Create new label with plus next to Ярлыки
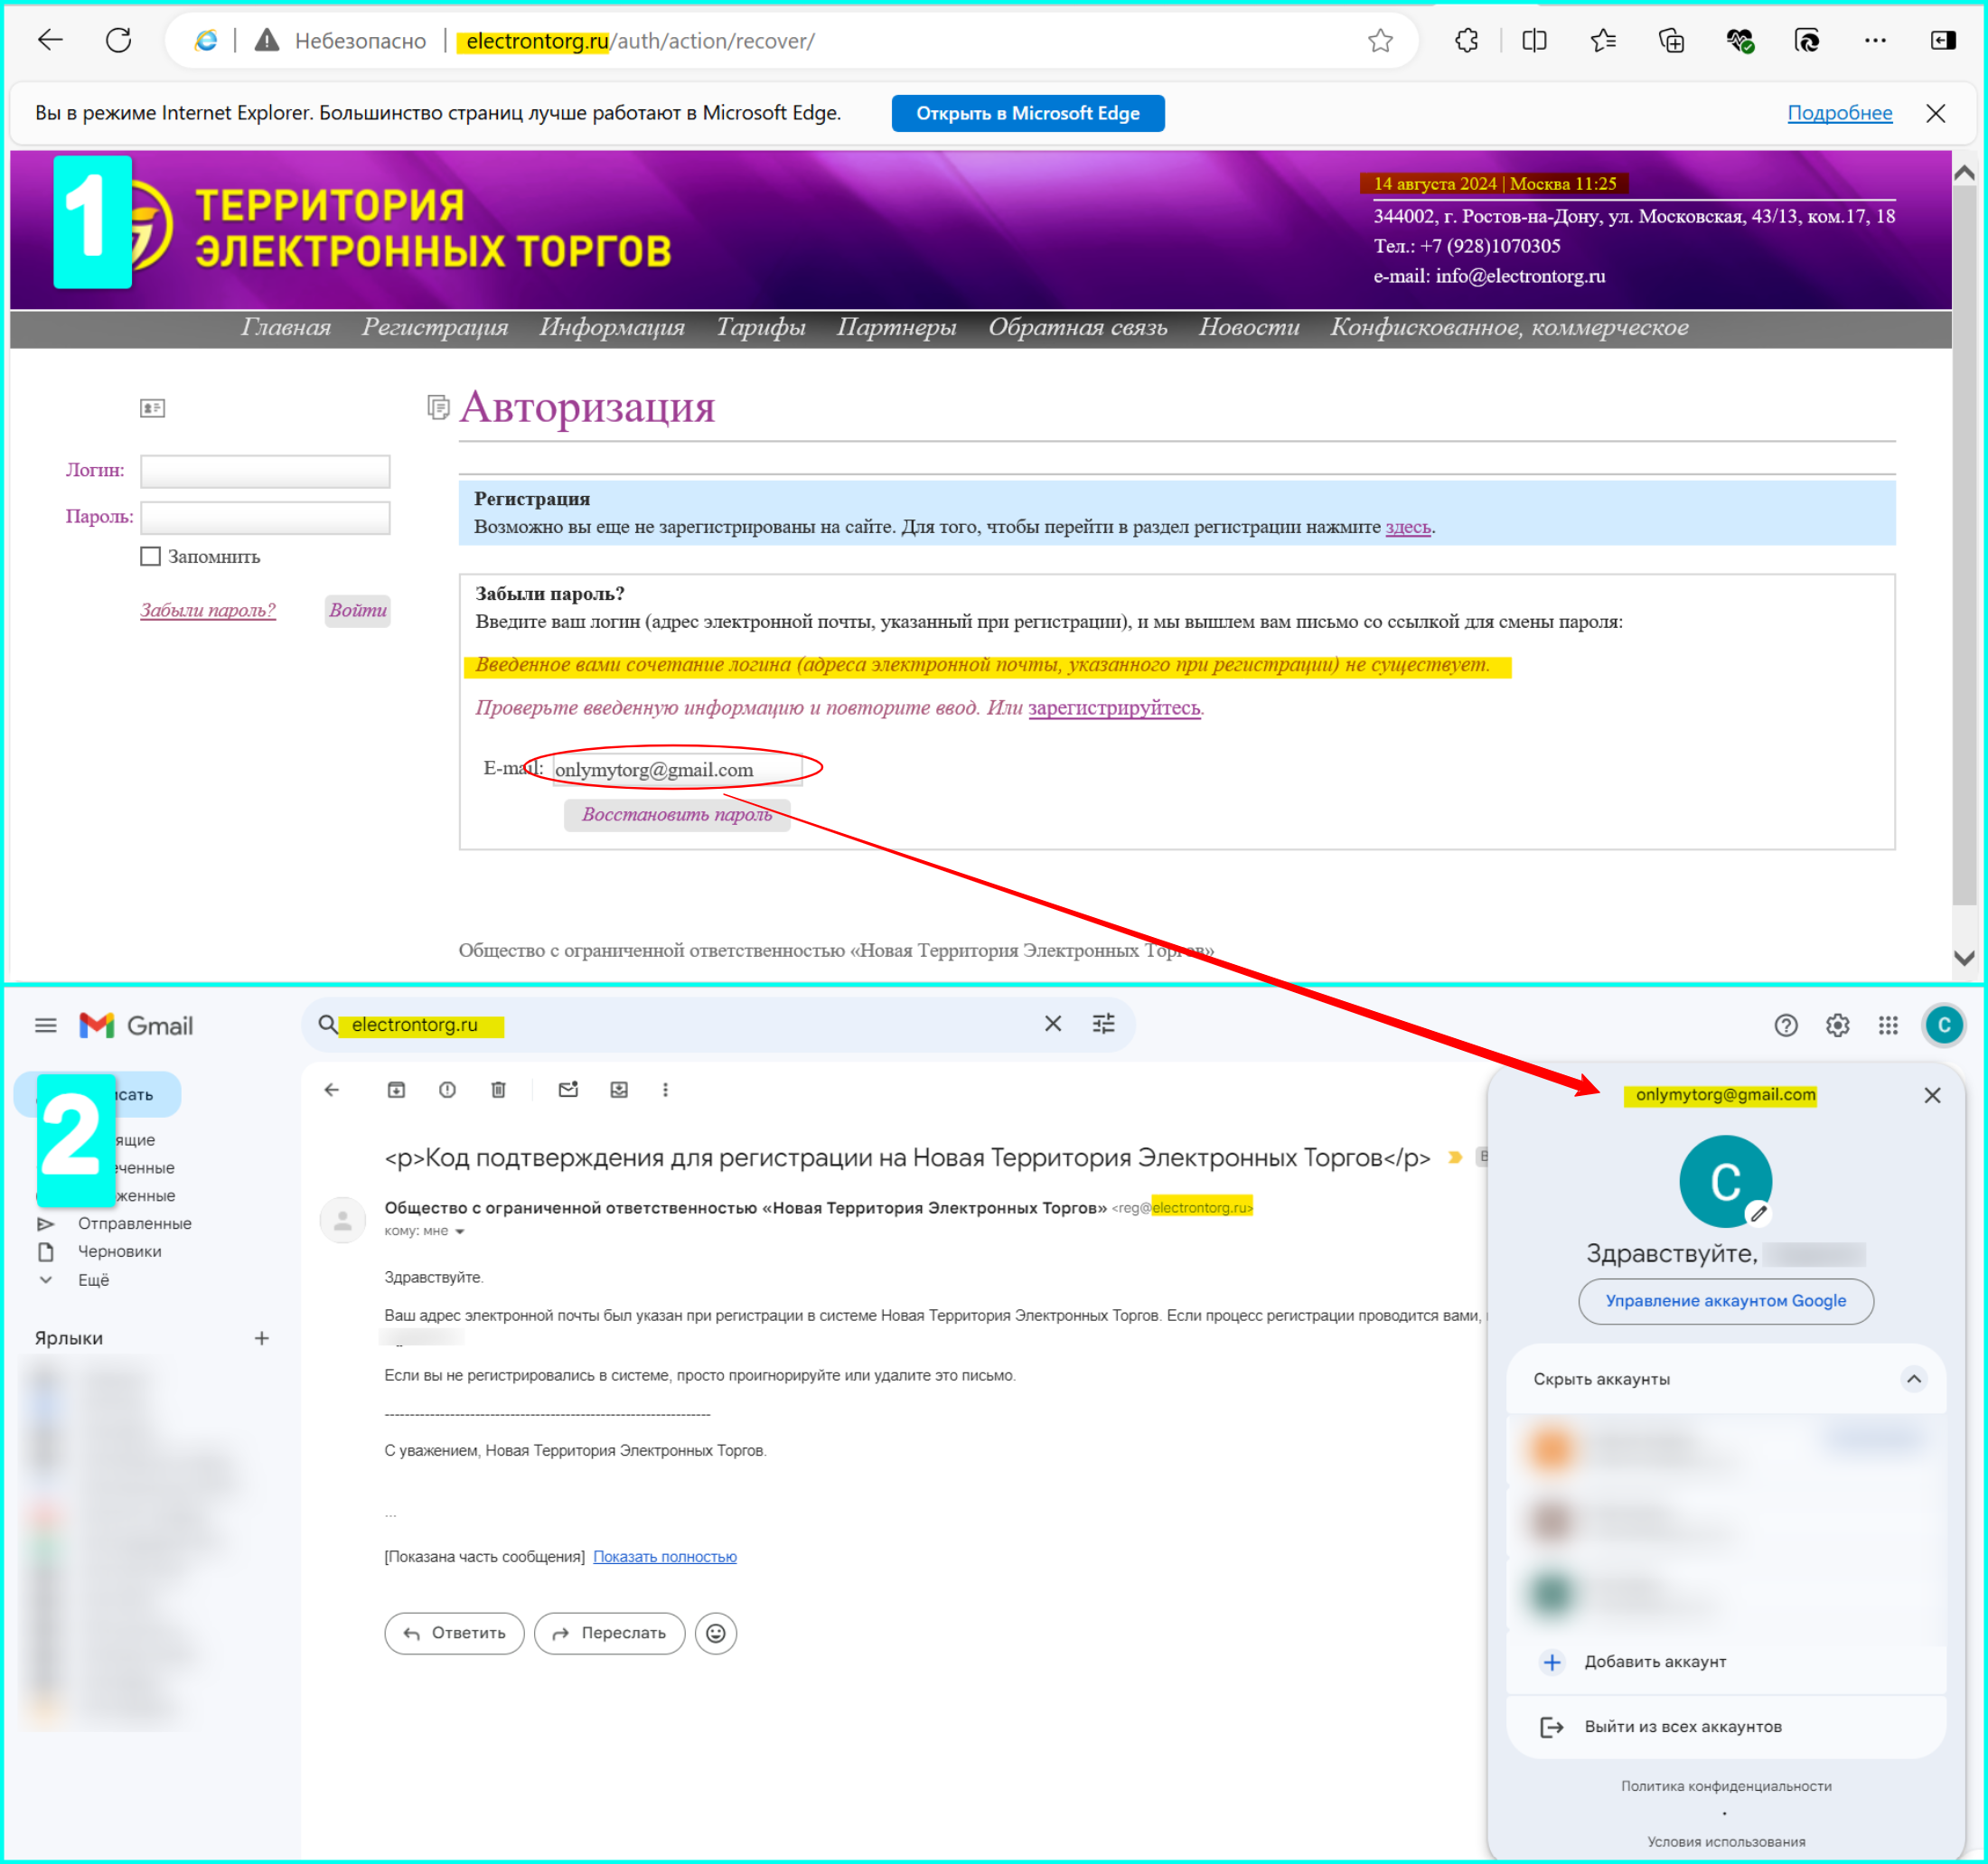 [262, 1338]
